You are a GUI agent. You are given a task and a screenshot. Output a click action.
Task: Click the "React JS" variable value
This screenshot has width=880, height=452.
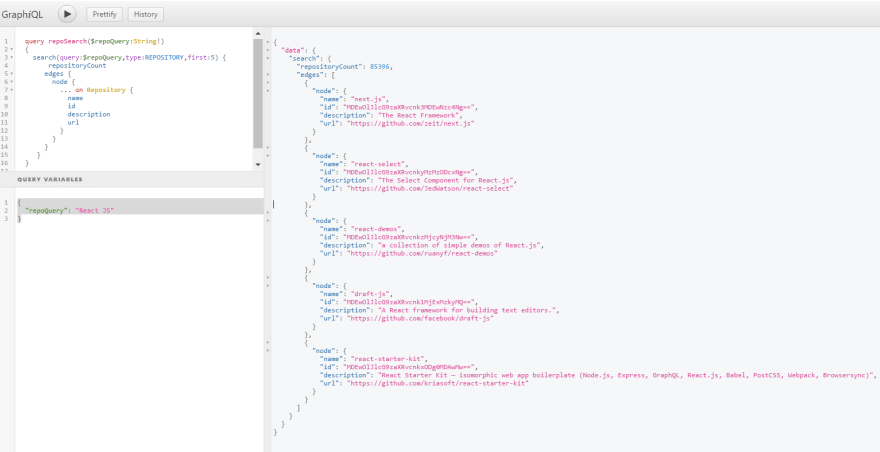pos(94,211)
